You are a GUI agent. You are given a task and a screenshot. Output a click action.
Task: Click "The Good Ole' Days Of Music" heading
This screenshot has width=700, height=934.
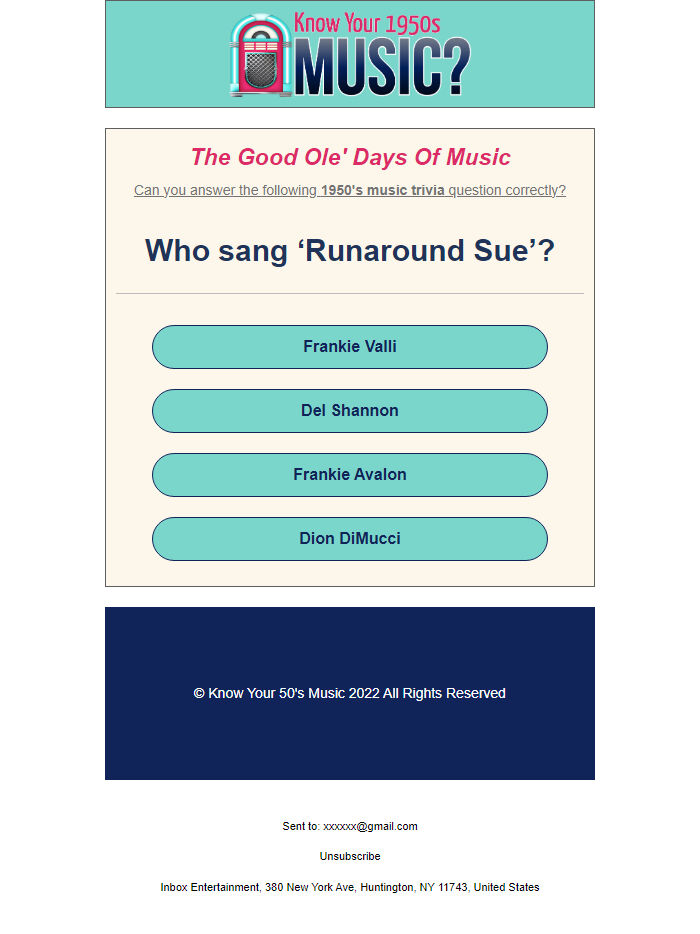tap(350, 158)
